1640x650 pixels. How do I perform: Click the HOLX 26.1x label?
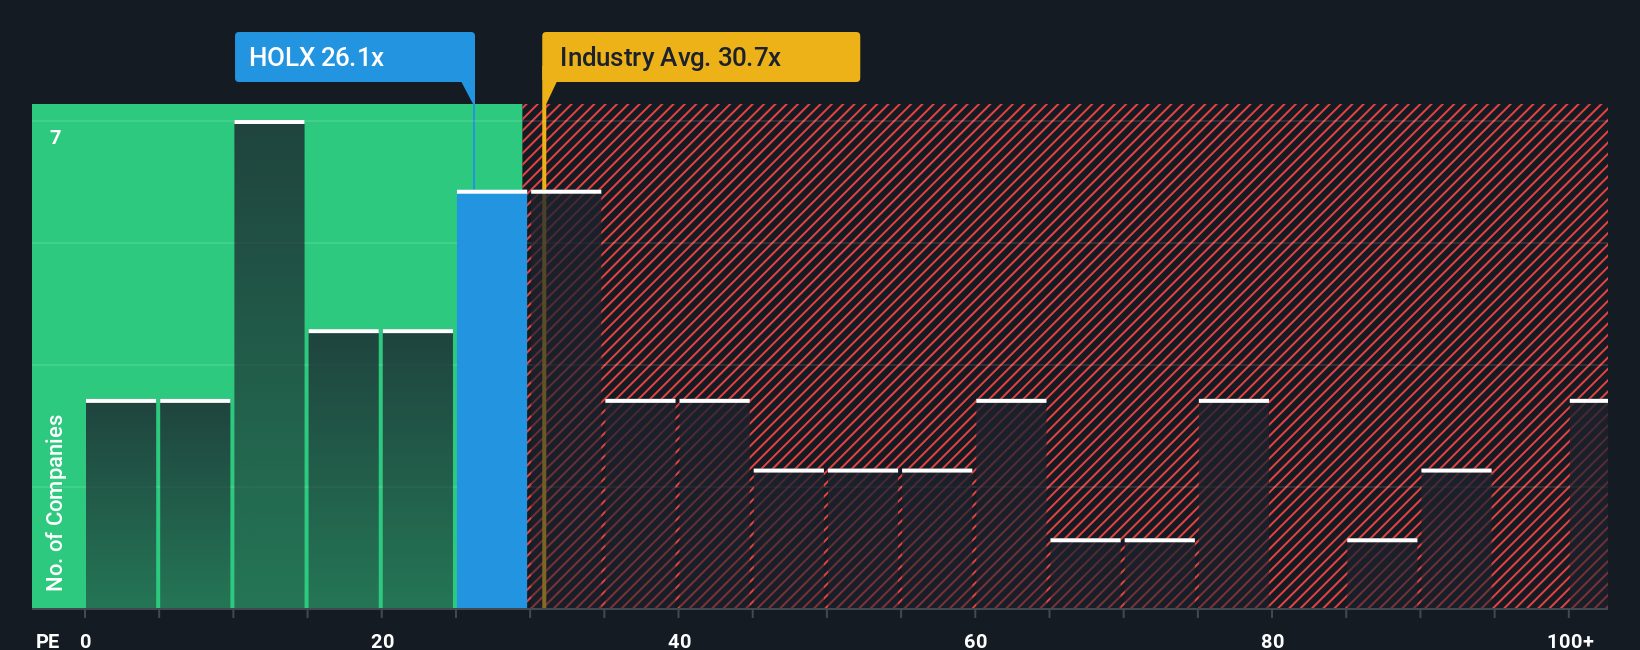tap(354, 57)
